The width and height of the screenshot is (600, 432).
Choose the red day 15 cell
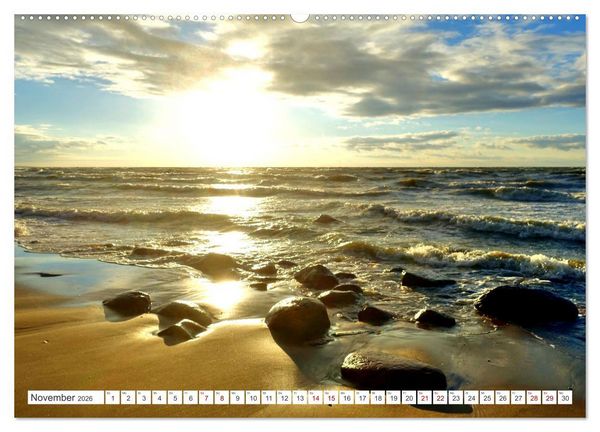click(x=331, y=398)
